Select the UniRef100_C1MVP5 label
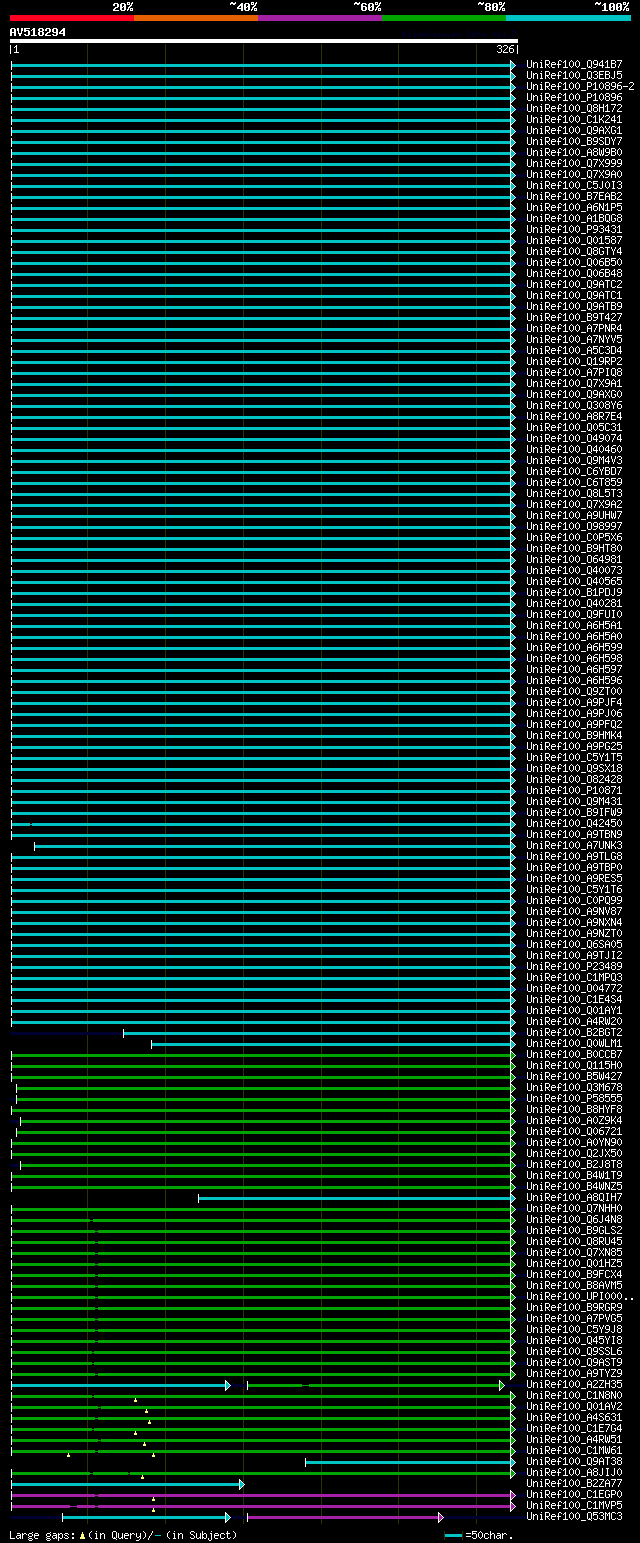Viewport: 640px width, 1543px height. 574,1505
